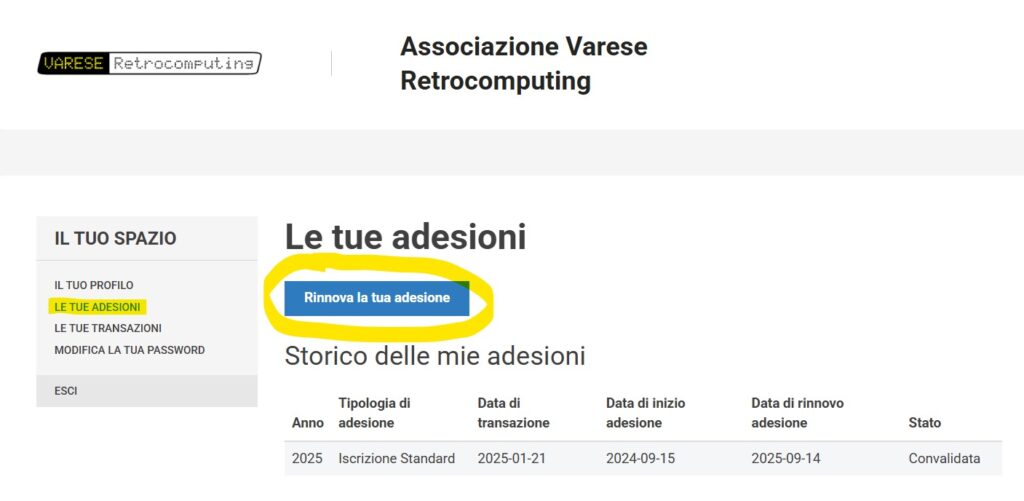Go to Le Tue Transazioni
1024x501 pixels.
click(108, 329)
